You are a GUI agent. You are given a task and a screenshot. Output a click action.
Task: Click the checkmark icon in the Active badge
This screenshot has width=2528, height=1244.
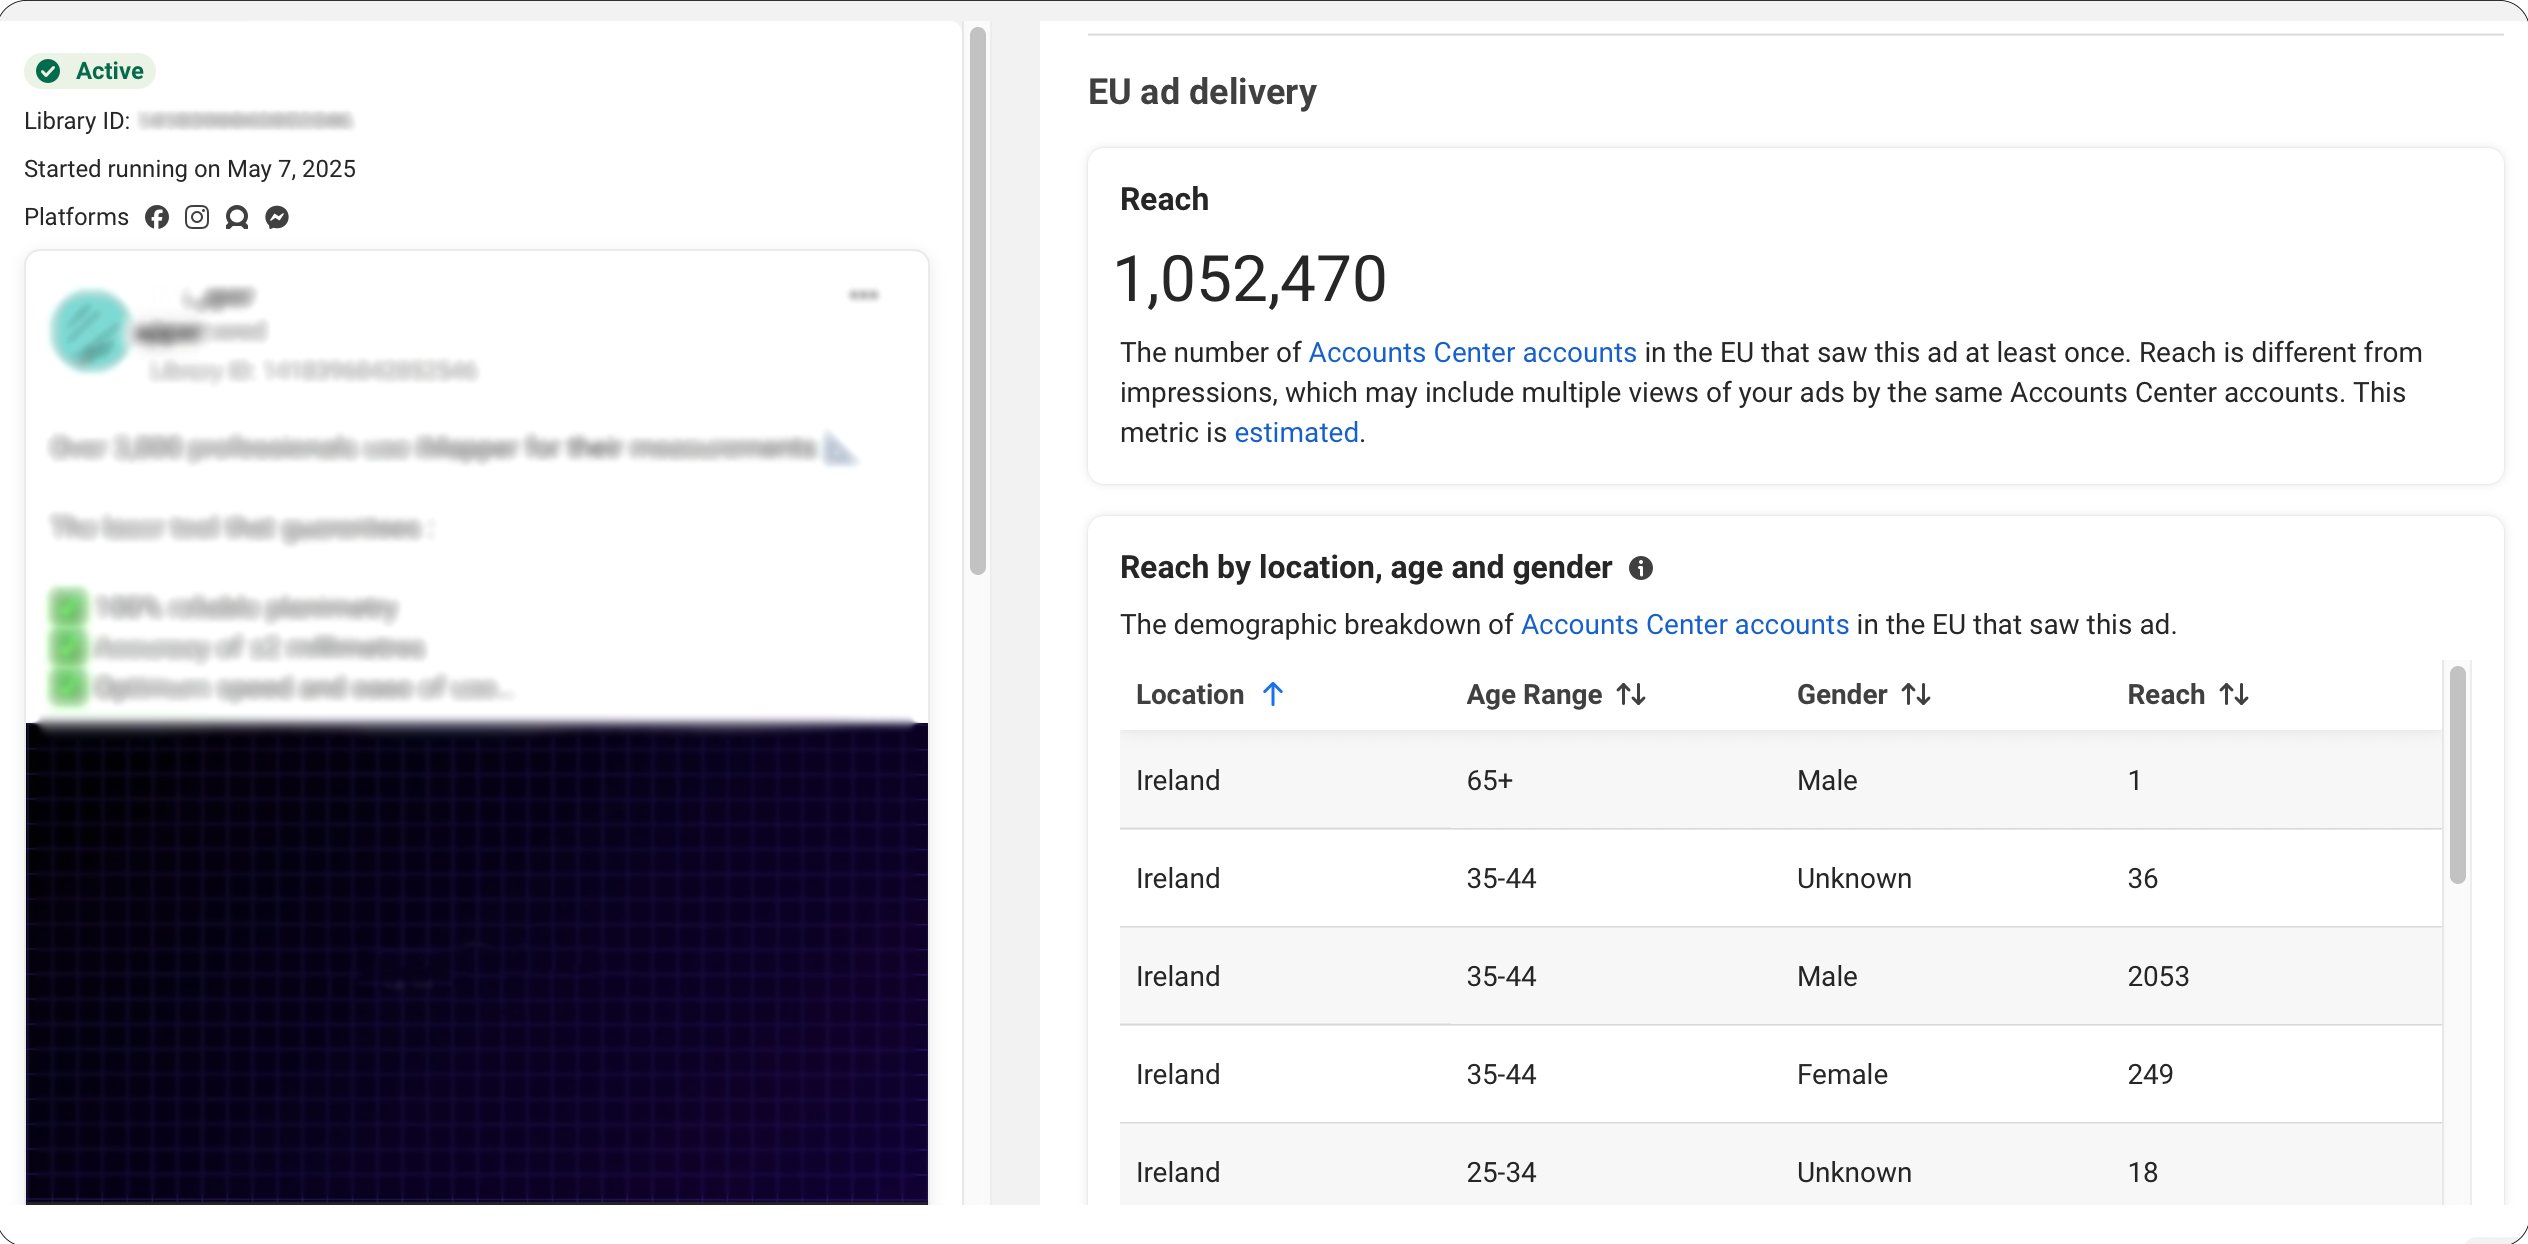click(49, 70)
